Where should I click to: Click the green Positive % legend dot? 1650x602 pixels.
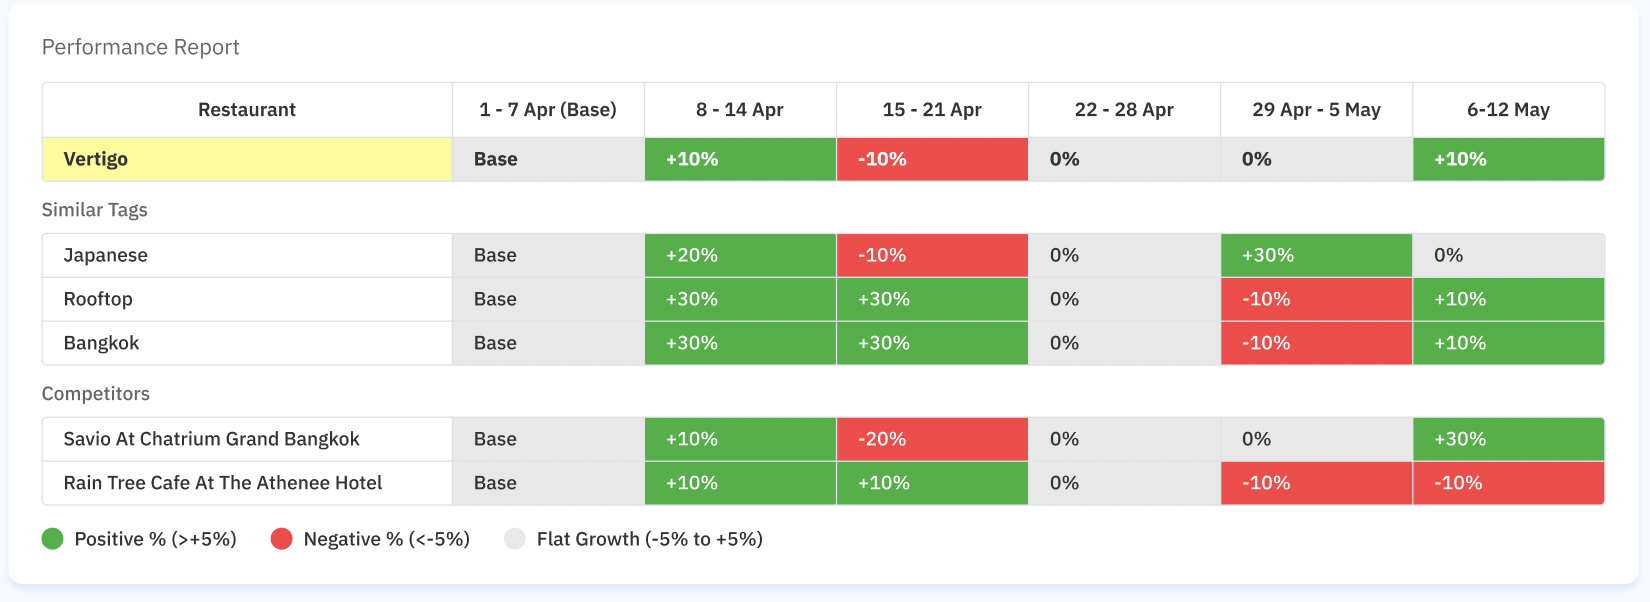pos(53,539)
